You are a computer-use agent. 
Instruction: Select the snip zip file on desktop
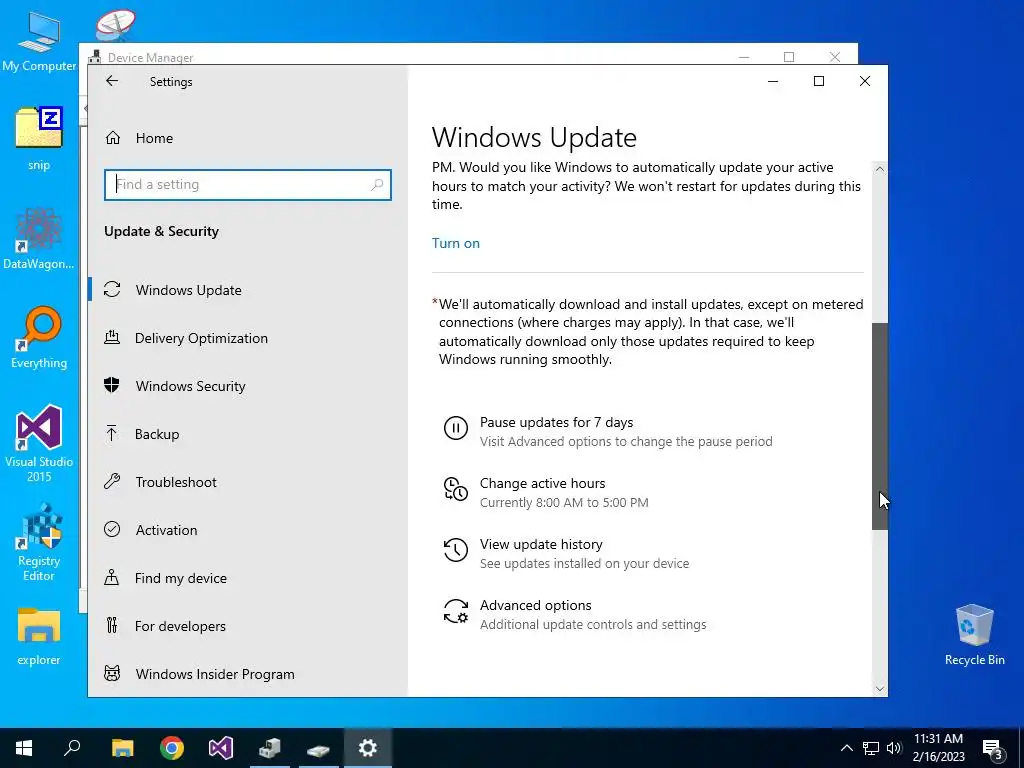[x=39, y=138]
